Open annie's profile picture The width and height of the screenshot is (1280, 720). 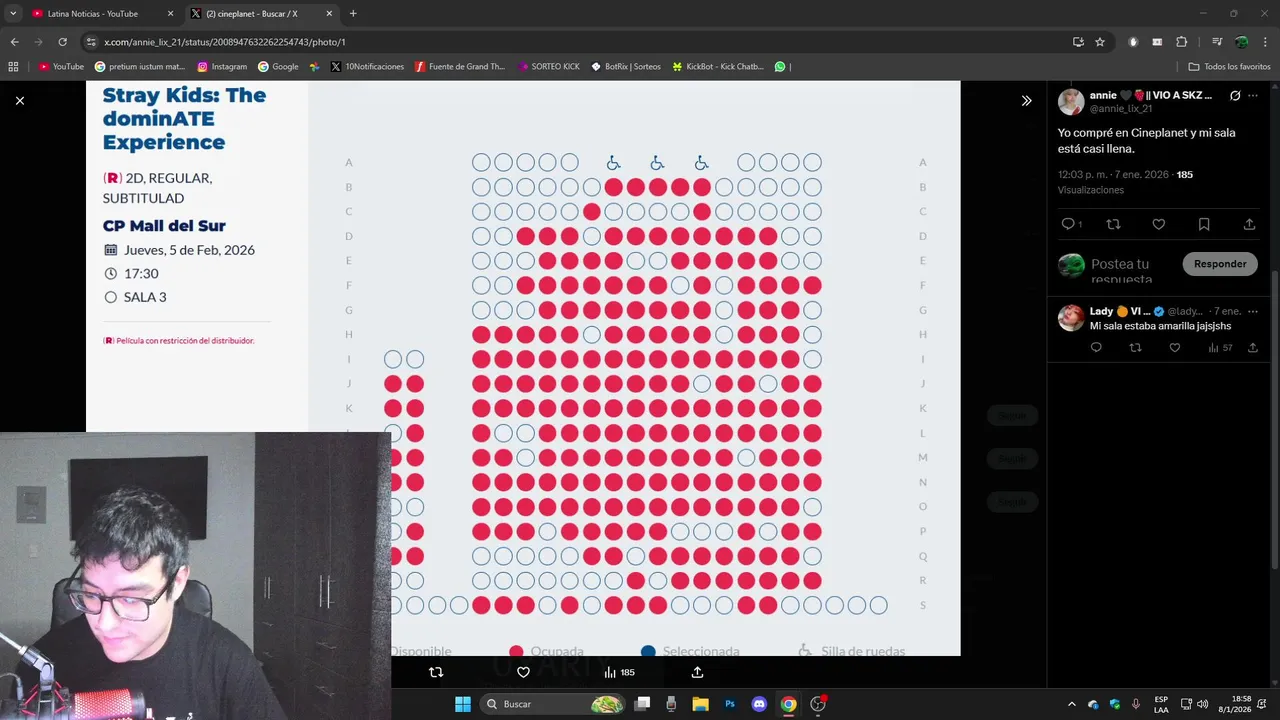point(1071,102)
